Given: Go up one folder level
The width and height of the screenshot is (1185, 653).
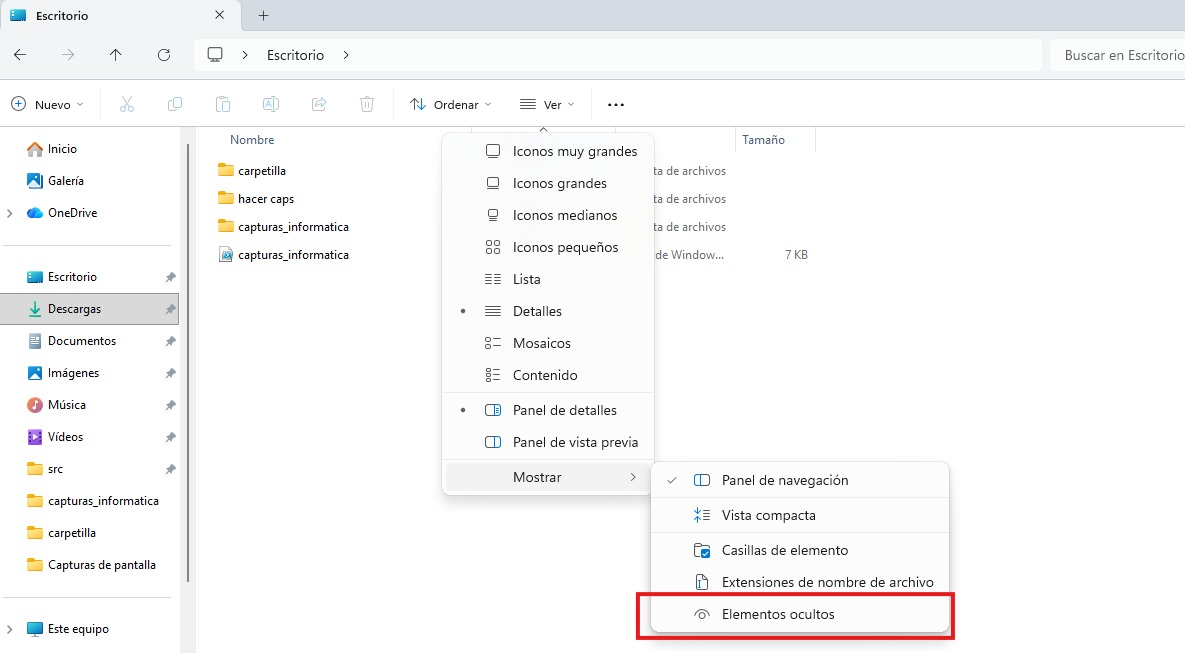Looking at the screenshot, I should coord(116,54).
